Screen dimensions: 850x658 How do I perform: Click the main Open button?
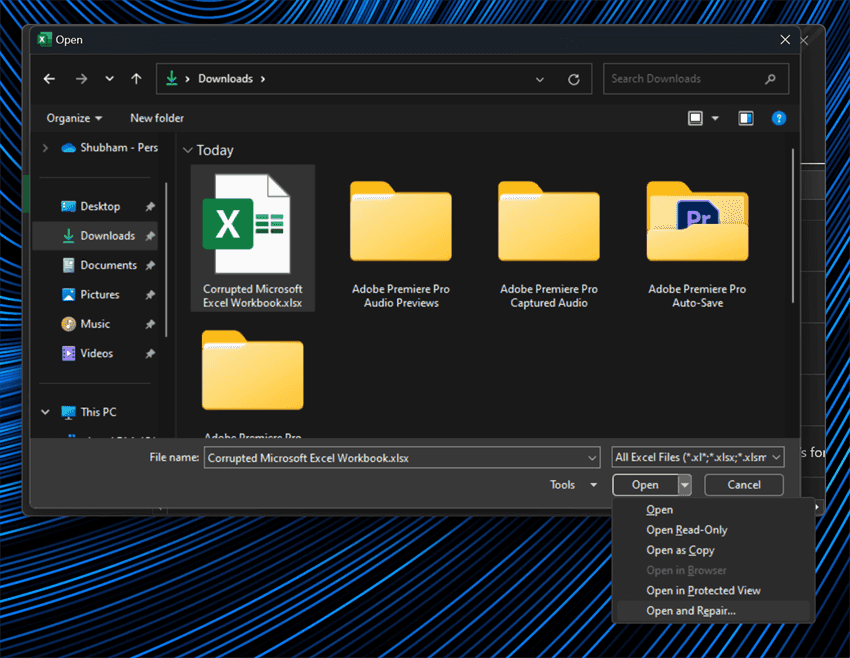click(645, 485)
